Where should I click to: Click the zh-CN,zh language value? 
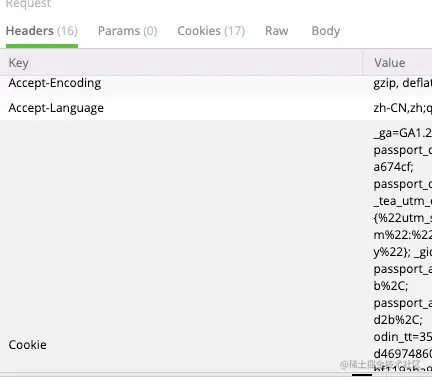click(402, 108)
